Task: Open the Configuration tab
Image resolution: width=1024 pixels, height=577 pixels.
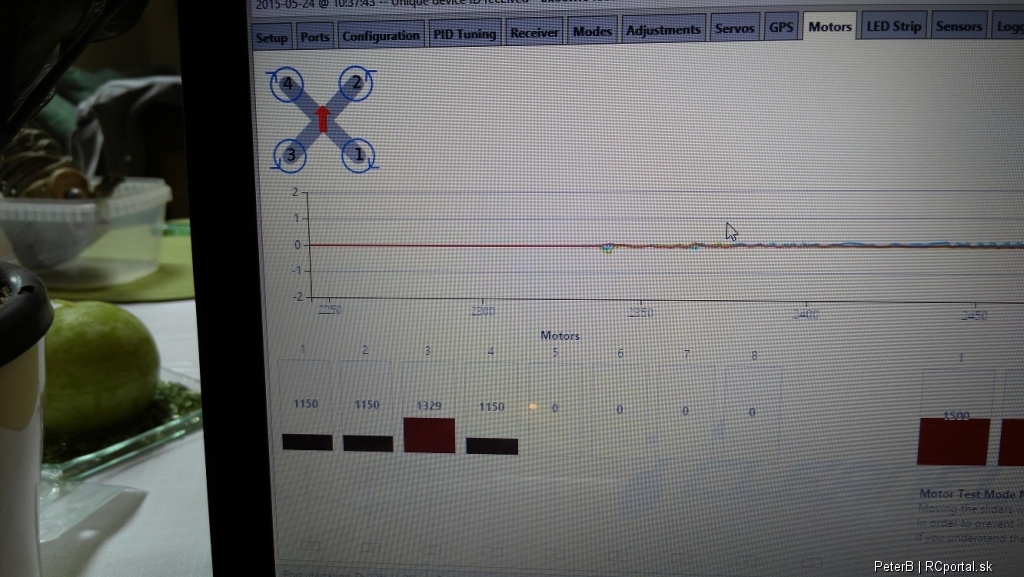Action: 381,35
